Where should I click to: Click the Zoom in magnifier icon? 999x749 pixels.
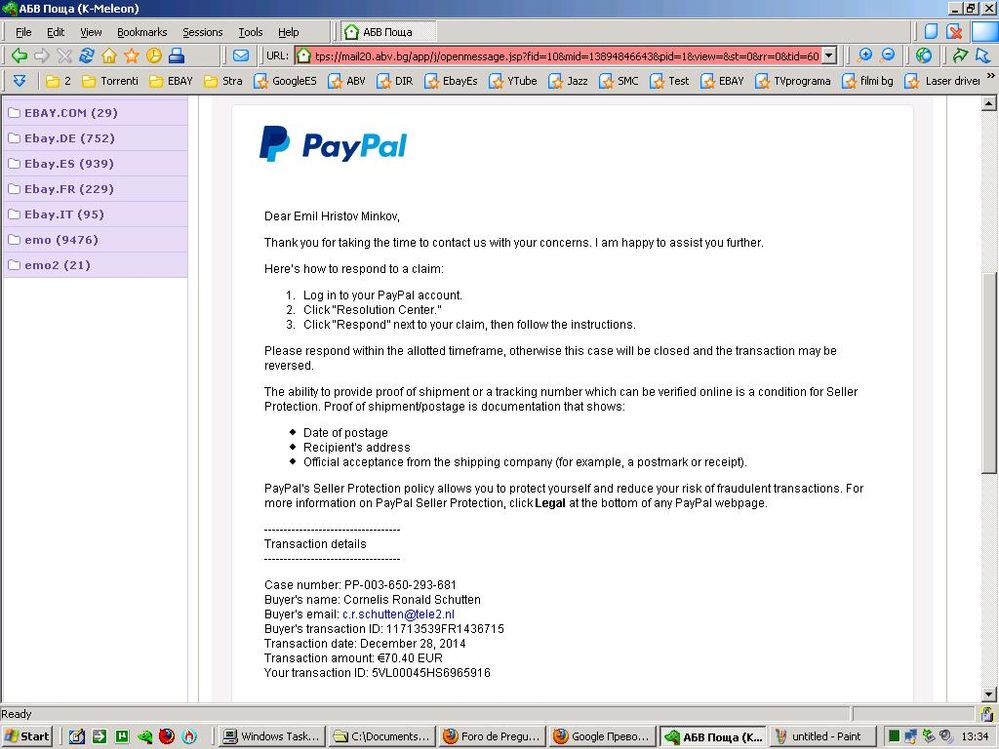[865, 56]
